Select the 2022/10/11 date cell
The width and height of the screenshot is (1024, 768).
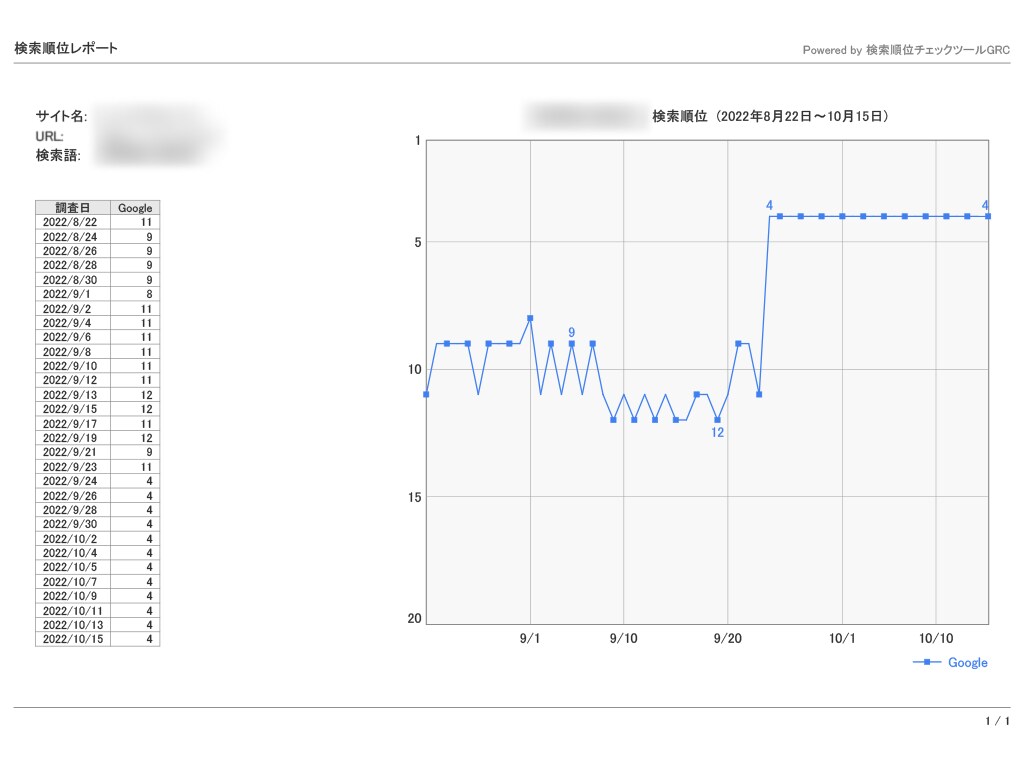pyautogui.click(x=73, y=611)
